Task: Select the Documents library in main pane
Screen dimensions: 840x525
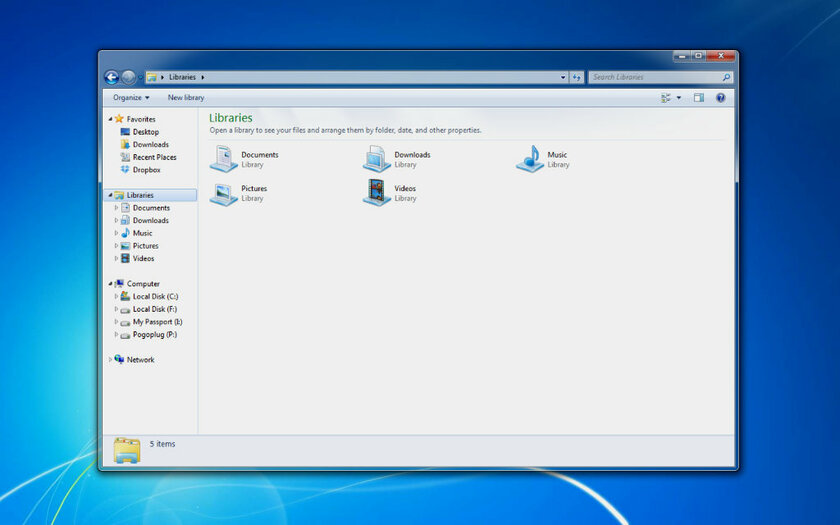Action: pyautogui.click(x=245, y=159)
